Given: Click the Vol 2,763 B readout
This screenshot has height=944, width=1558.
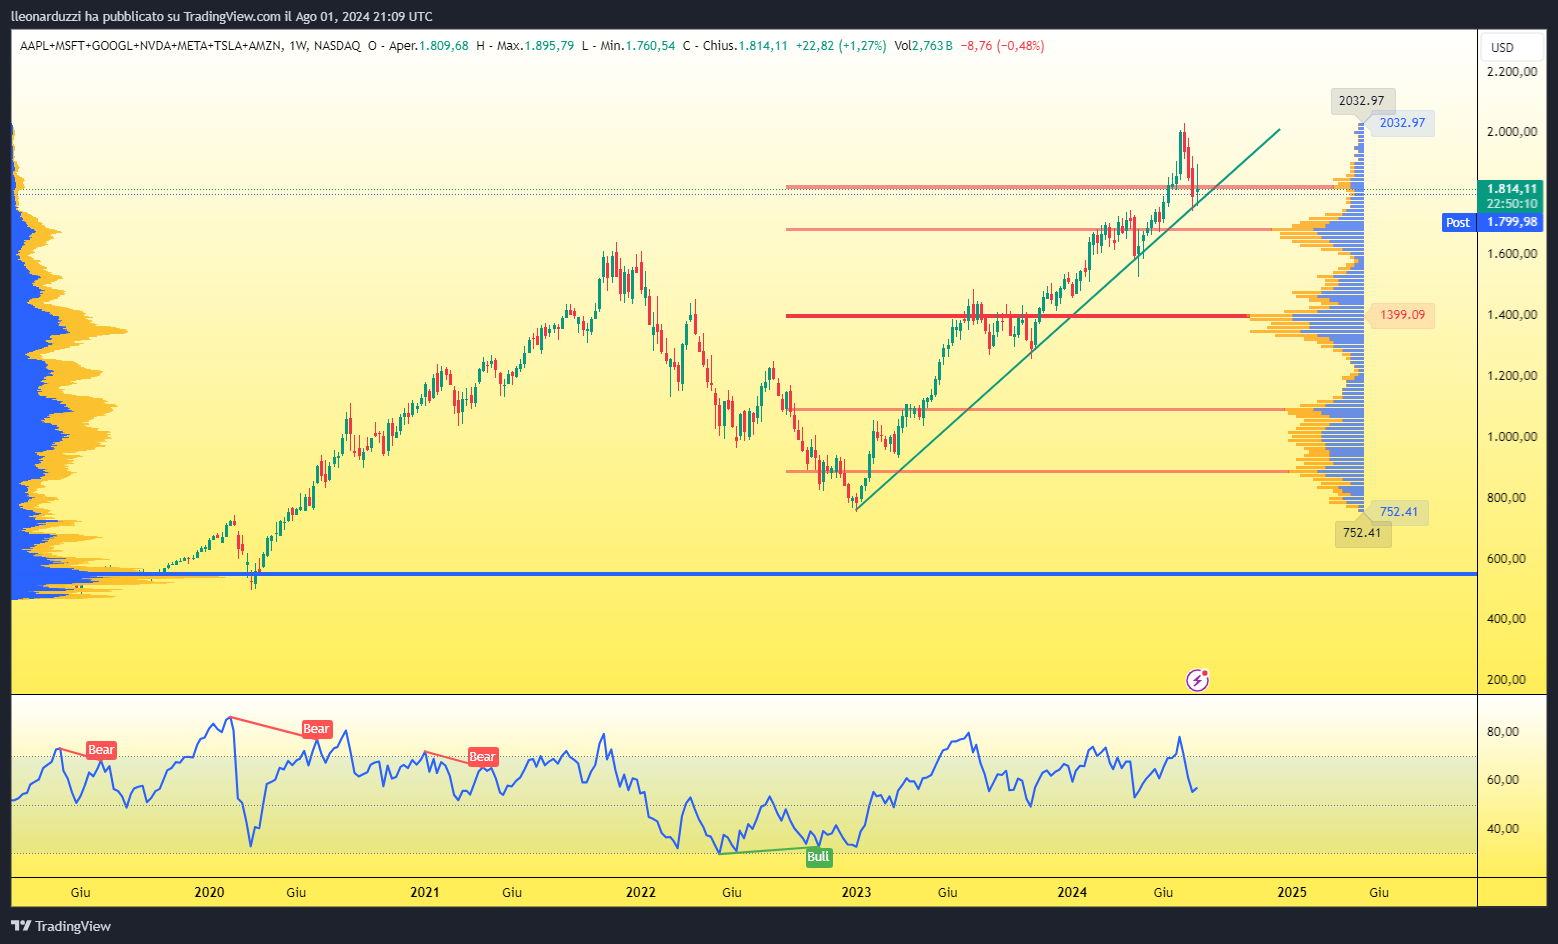Looking at the screenshot, I should [923, 46].
